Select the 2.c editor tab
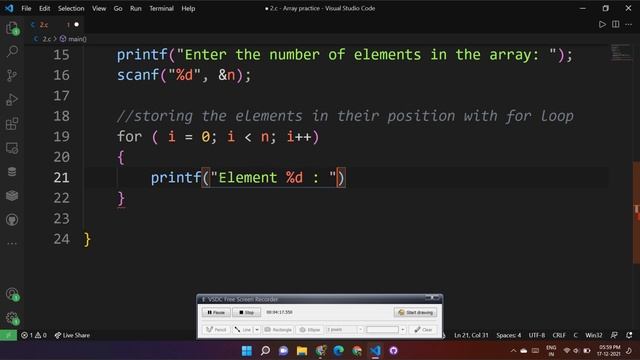The image size is (640, 360). click(54, 24)
